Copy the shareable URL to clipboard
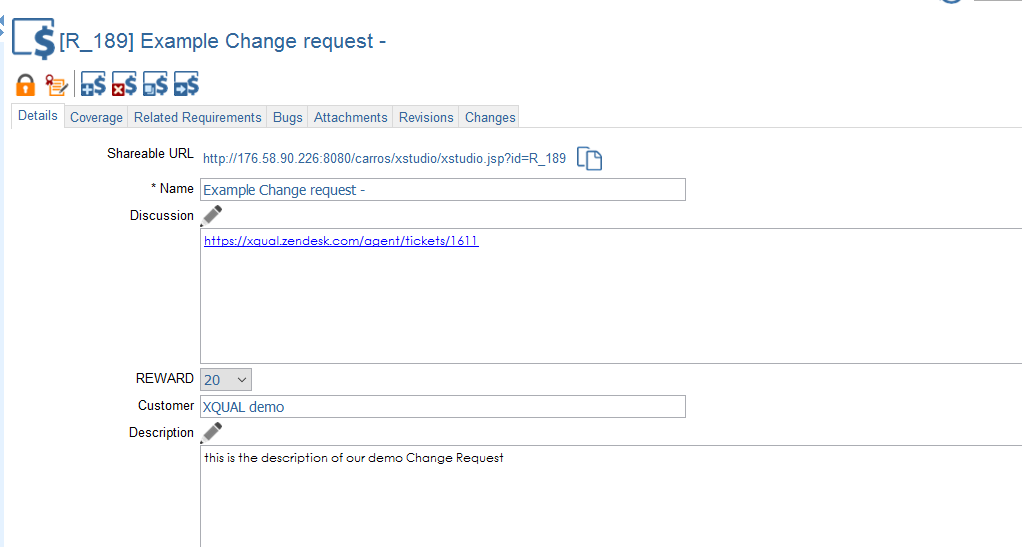Image resolution: width=1022 pixels, height=547 pixels. (x=589, y=159)
